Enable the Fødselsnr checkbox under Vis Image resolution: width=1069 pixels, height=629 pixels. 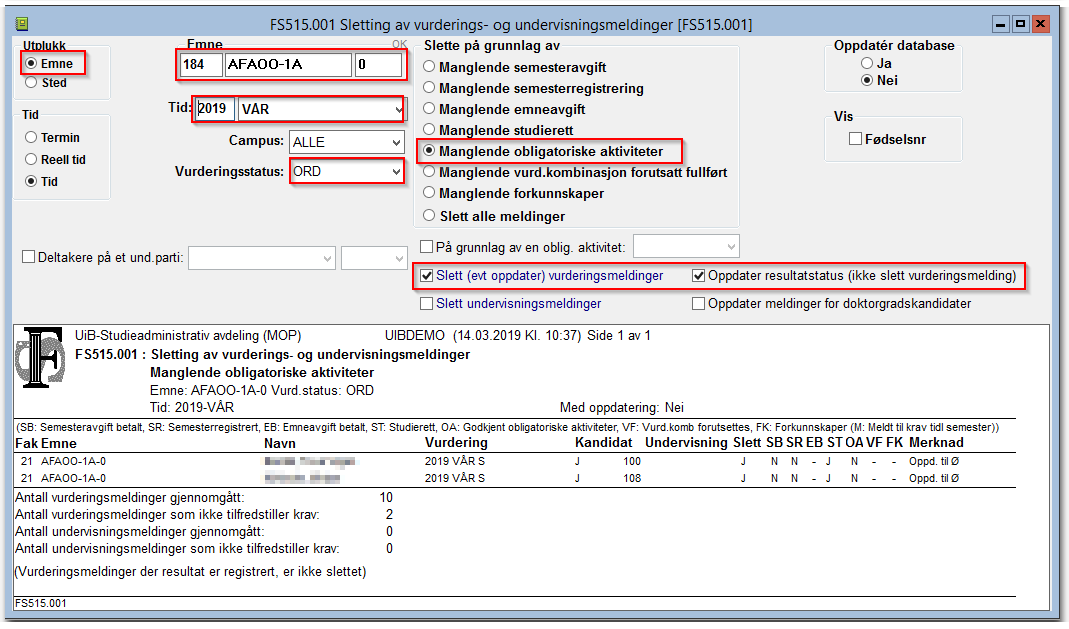click(855, 140)
